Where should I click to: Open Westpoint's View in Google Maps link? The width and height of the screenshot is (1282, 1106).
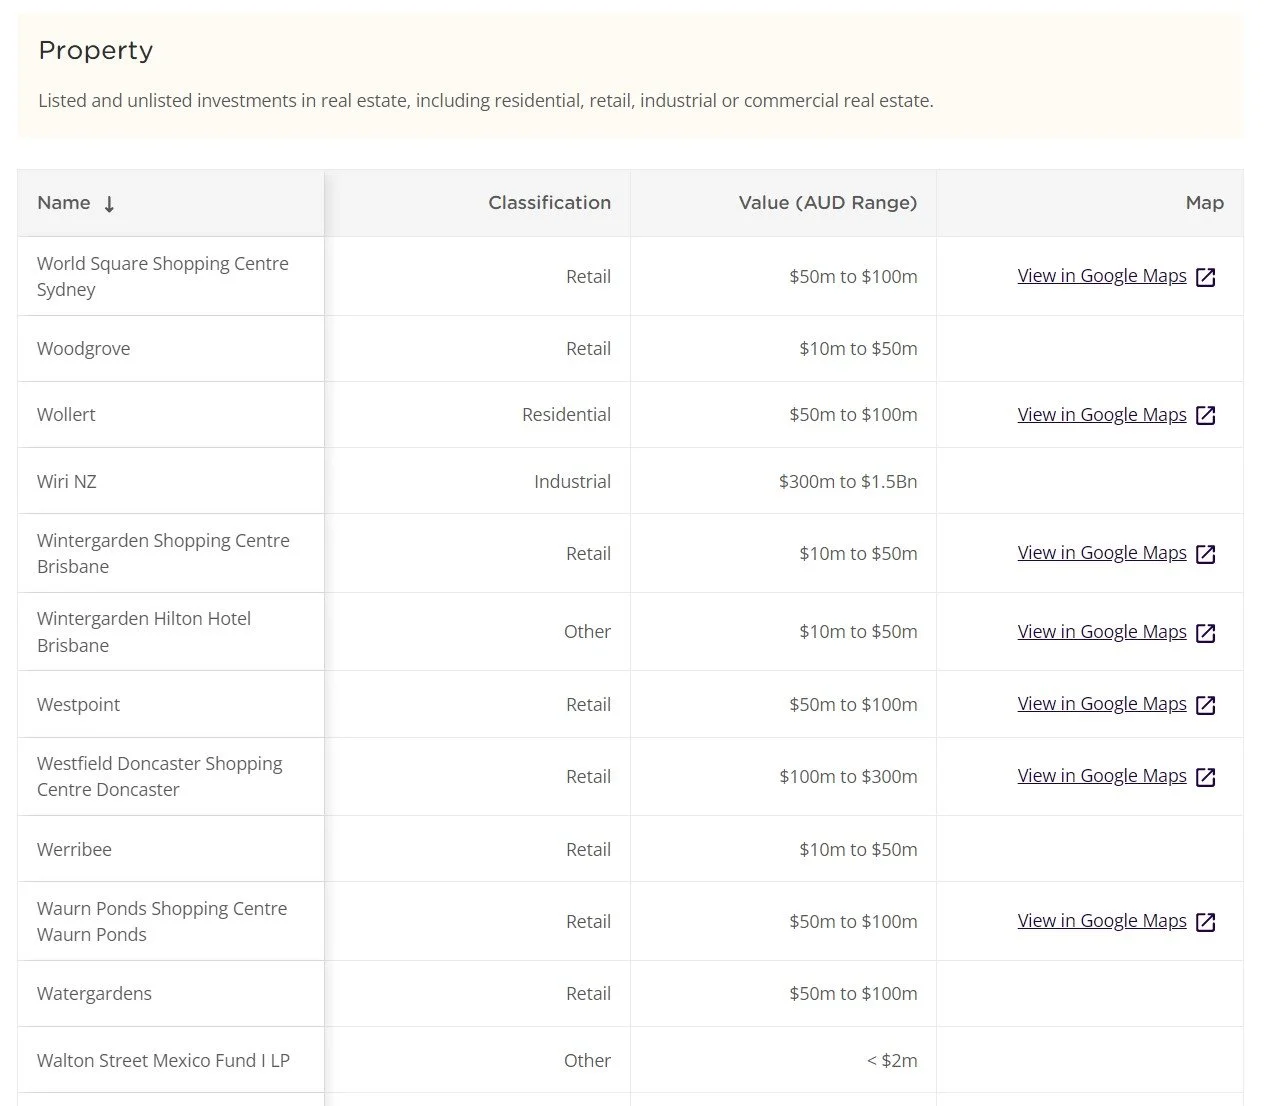point(1102,704)
